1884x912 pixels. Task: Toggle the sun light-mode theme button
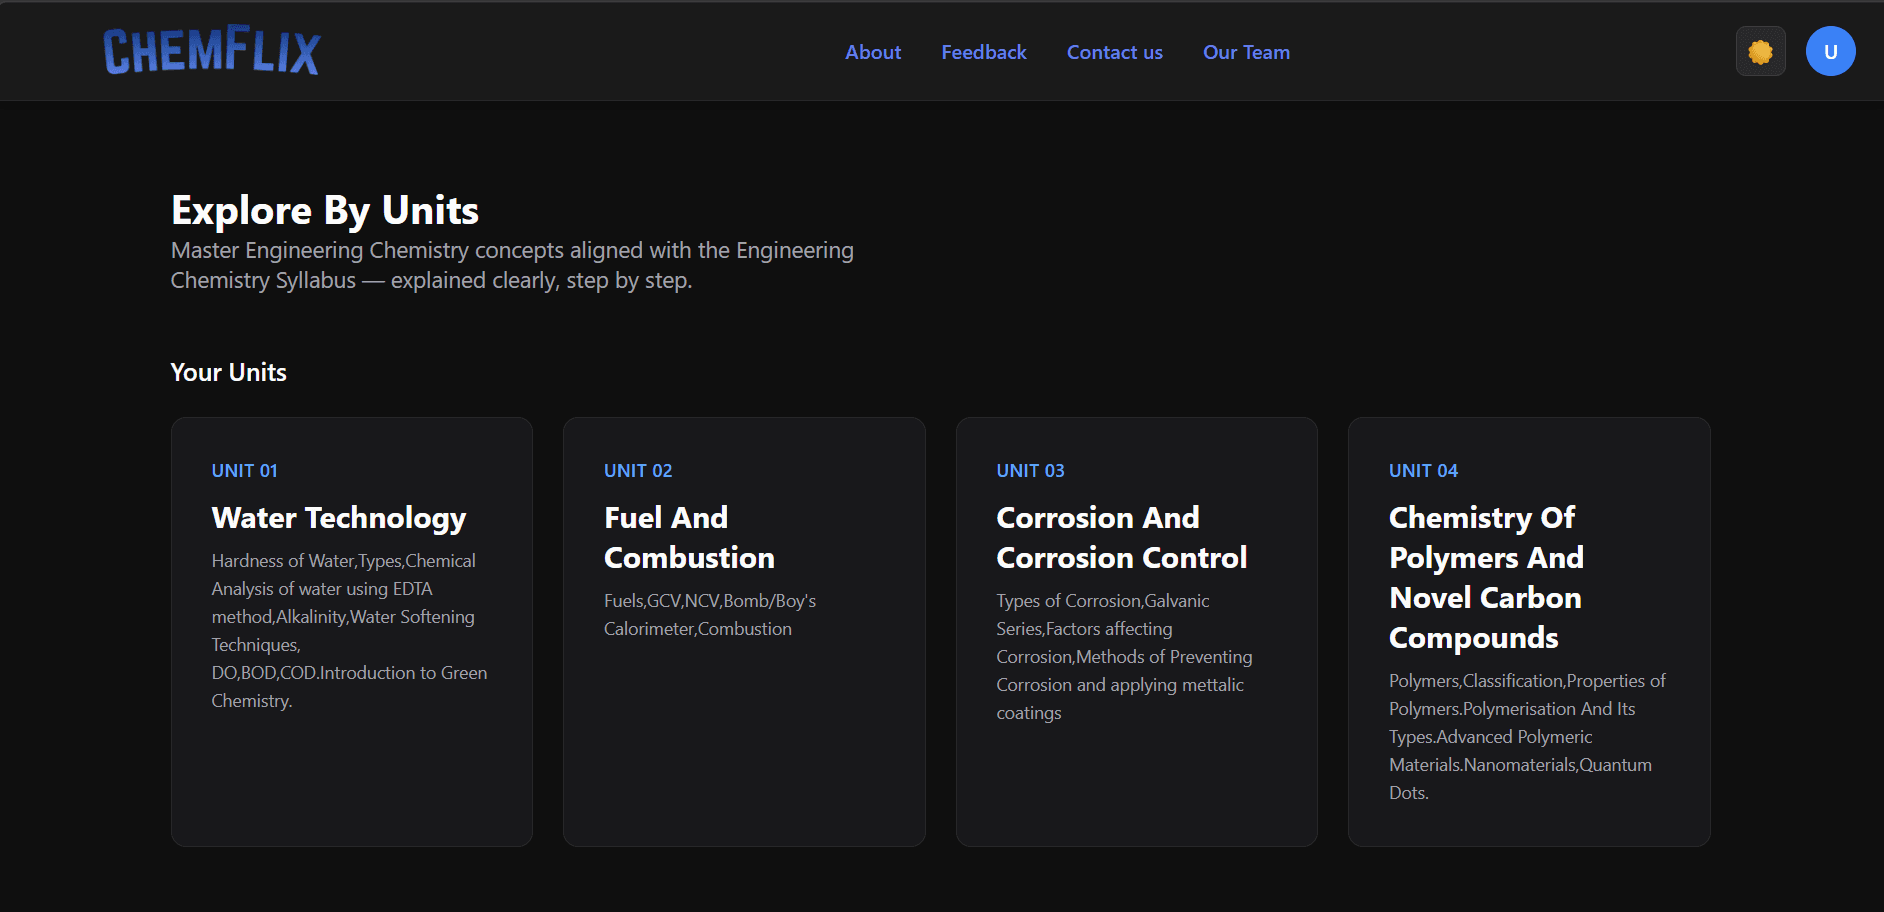(x=1760, y=52)
